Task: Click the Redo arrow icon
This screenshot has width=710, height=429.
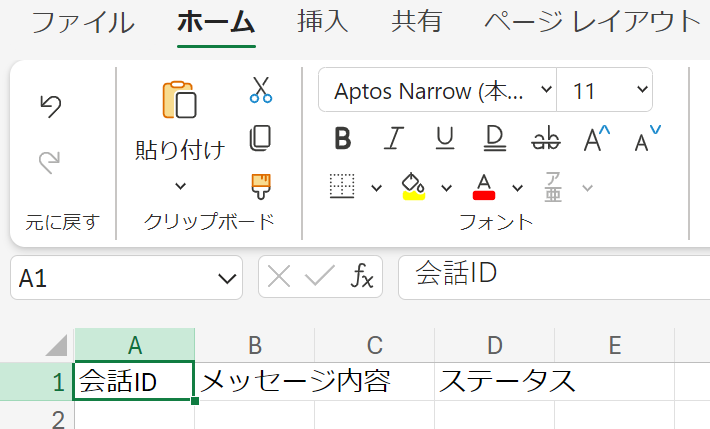Action: point(50,160)
